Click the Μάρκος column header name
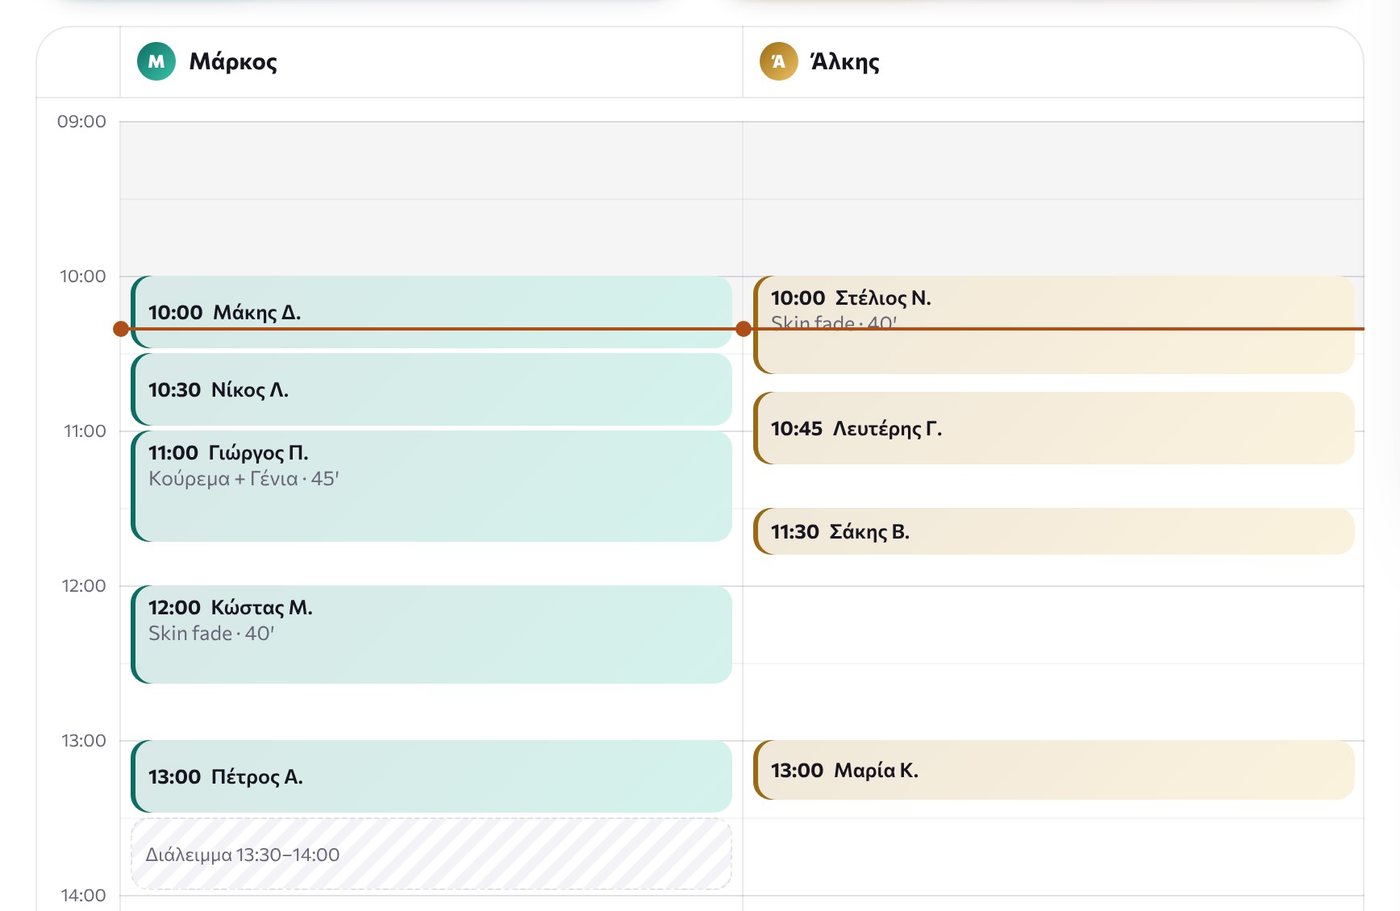 coord(233,62)
